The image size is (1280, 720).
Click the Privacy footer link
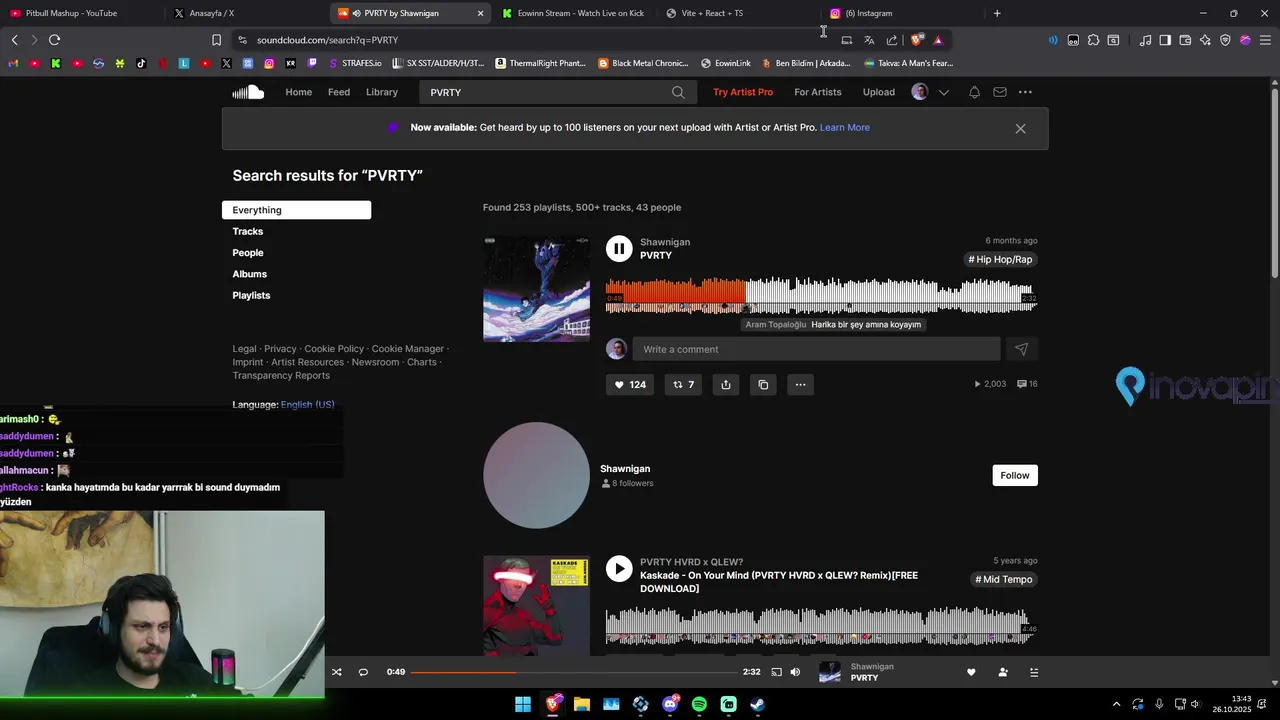[280, 349]
